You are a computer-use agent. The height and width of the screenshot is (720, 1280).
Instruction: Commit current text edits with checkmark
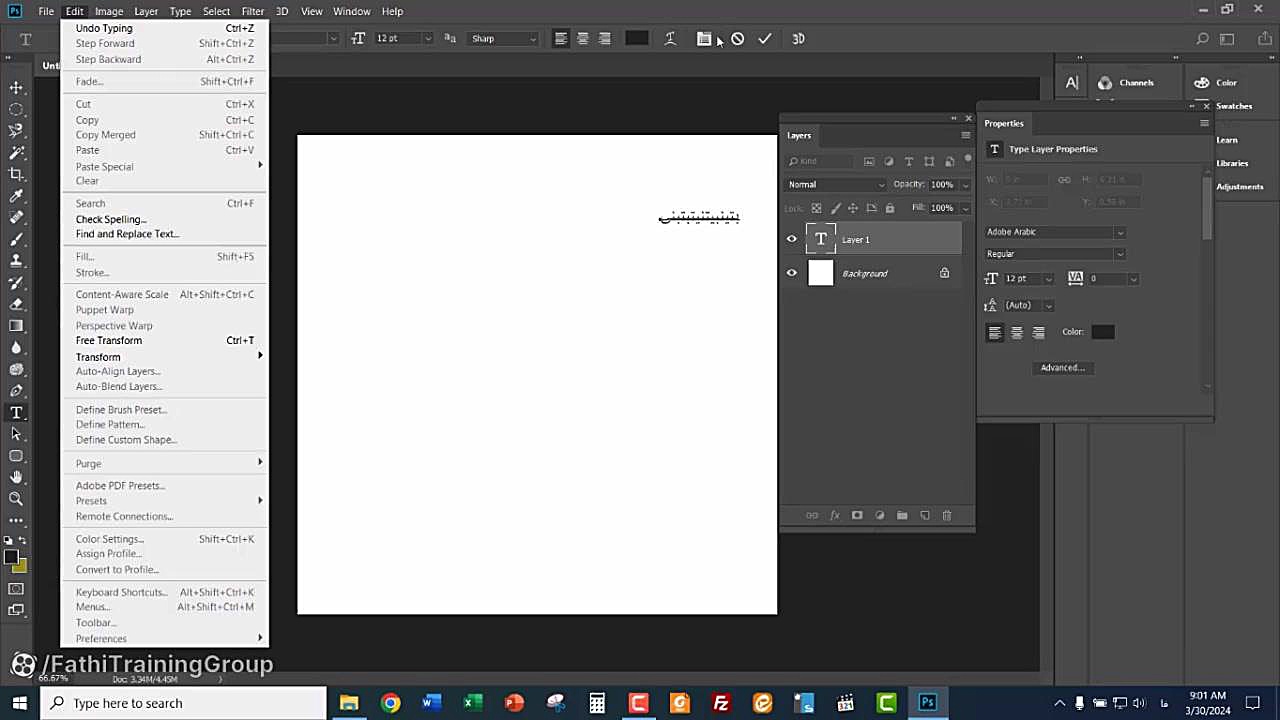click(x=765, y=39)
